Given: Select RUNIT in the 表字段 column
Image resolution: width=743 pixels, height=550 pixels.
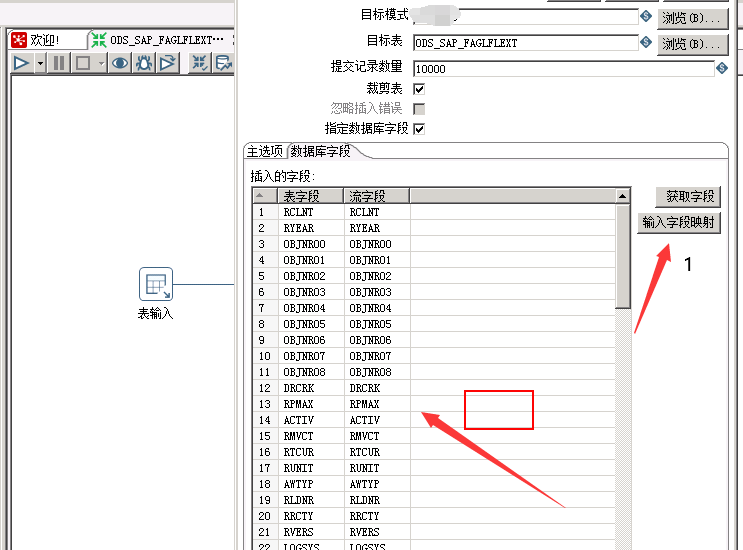Looking at the screenshot, I should [311, 469].
